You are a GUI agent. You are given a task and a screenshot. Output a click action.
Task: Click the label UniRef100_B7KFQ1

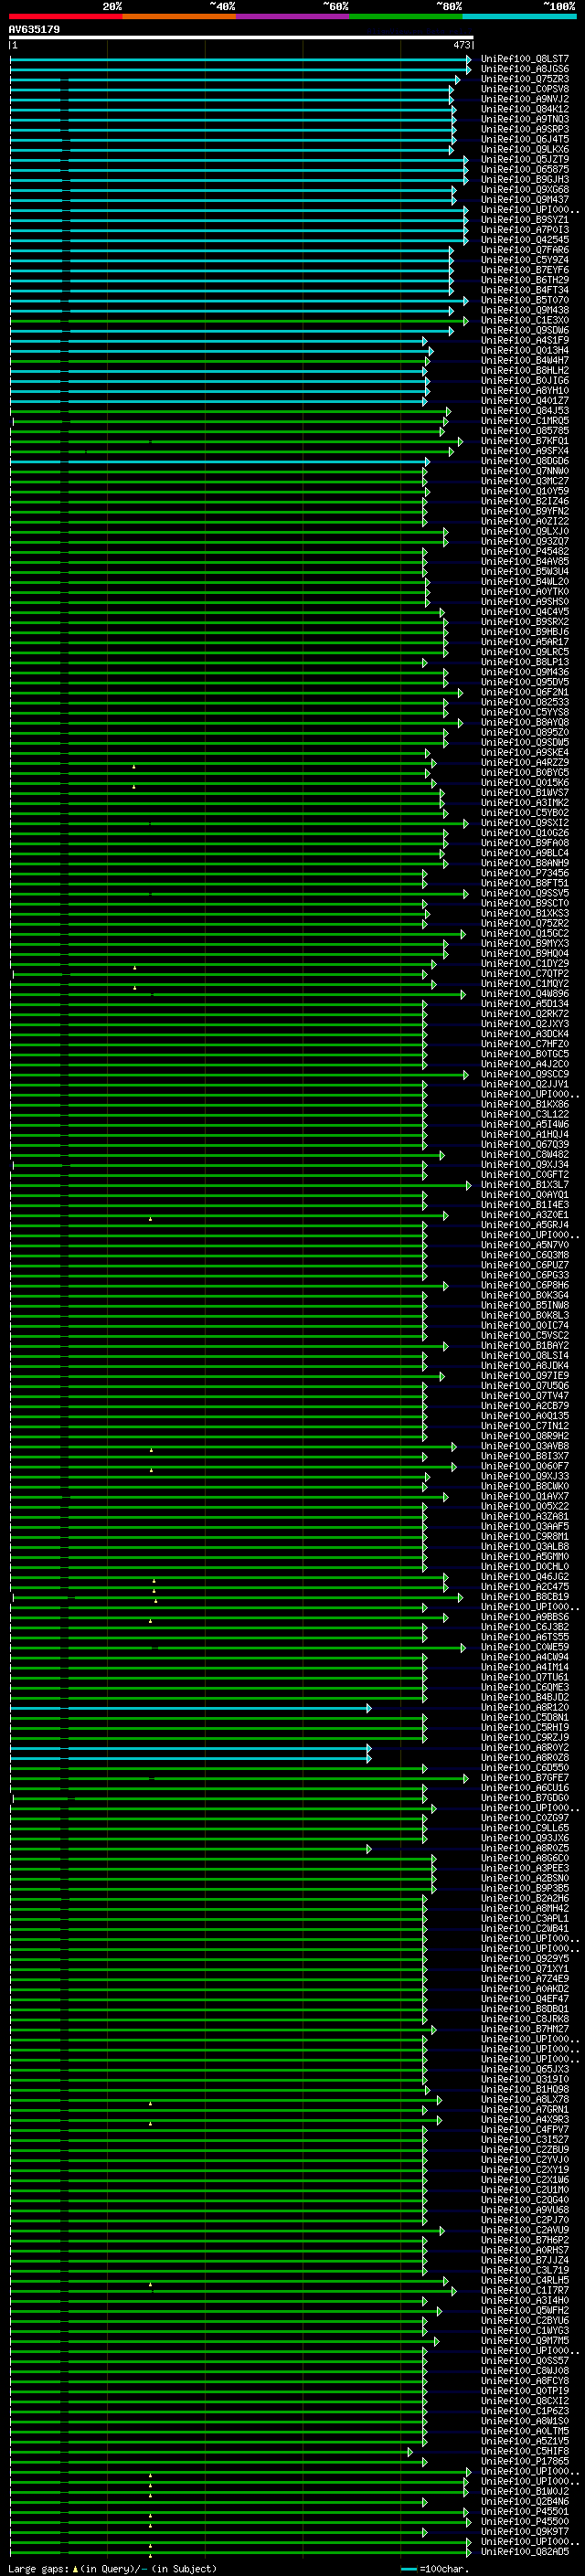tap(525, 440)
